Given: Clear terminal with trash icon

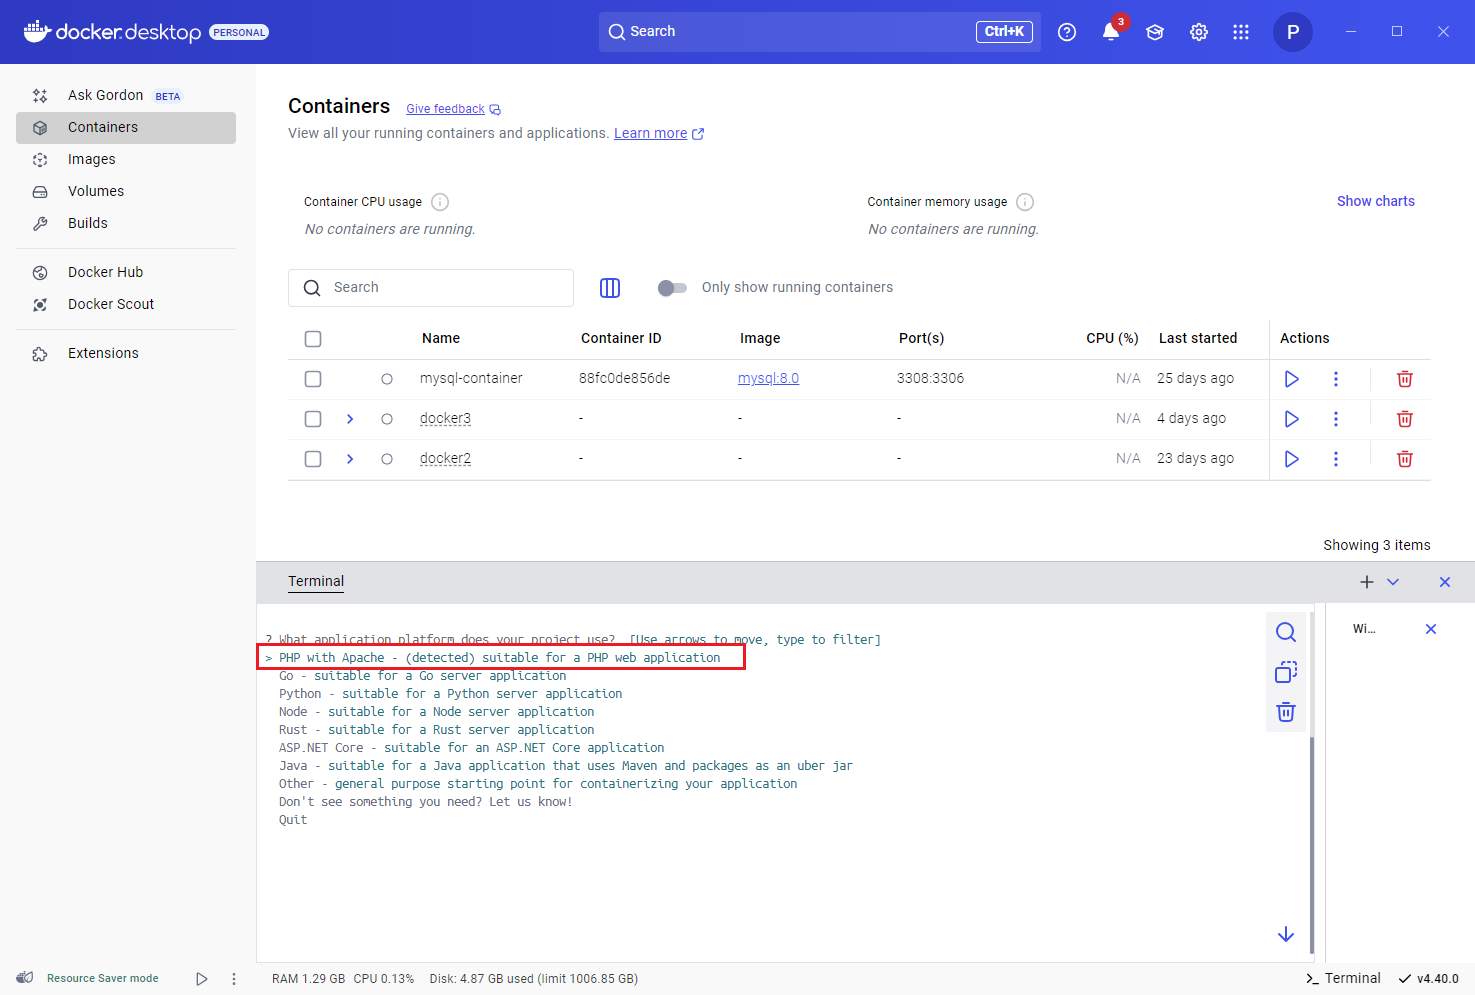Looking at the screenshot, I should coord(1286,712).
